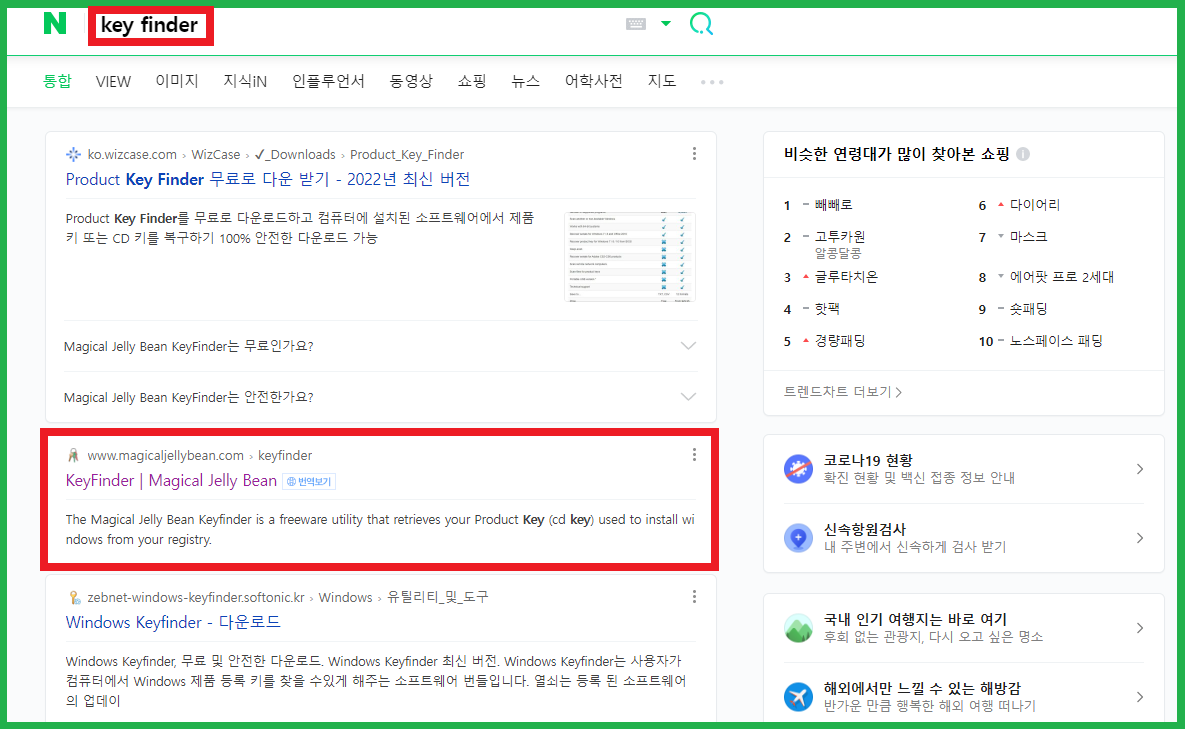Open options menu for Magical Jelly Bean result
This screenshot has height=729, width=1185.
[x=694, y=455]
